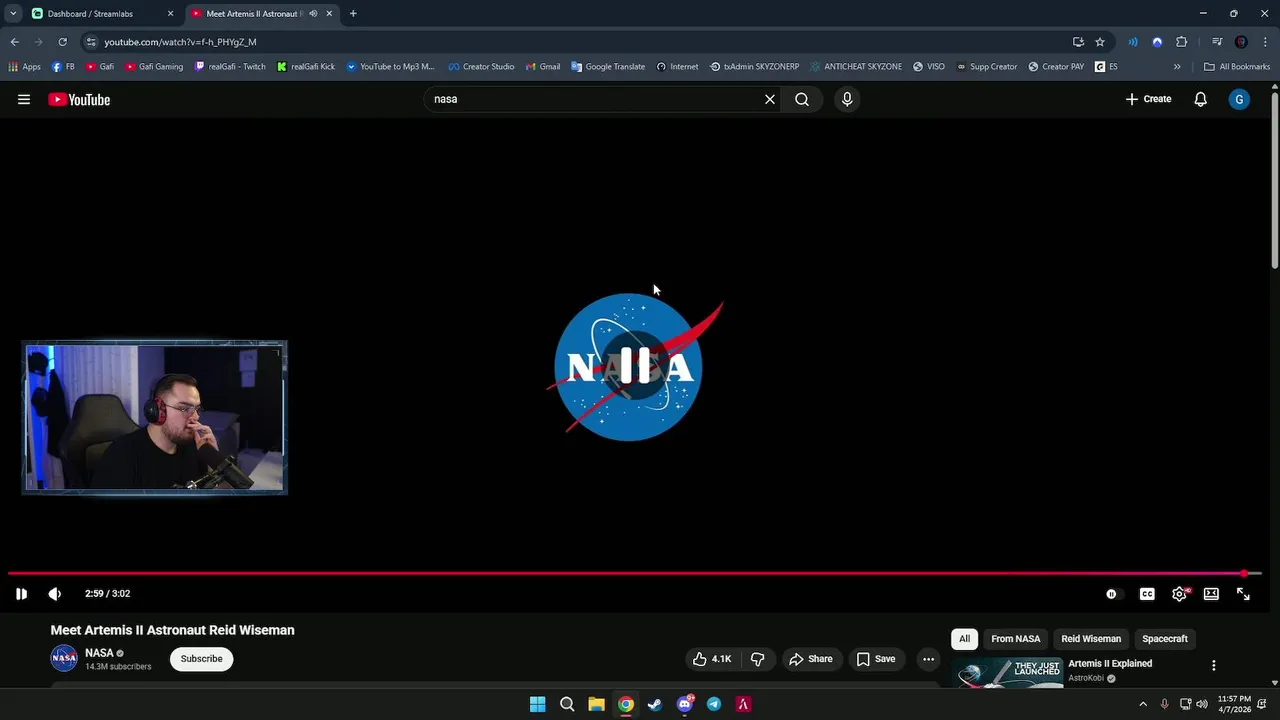Clear the nasa search text

[x=770, y=99]
